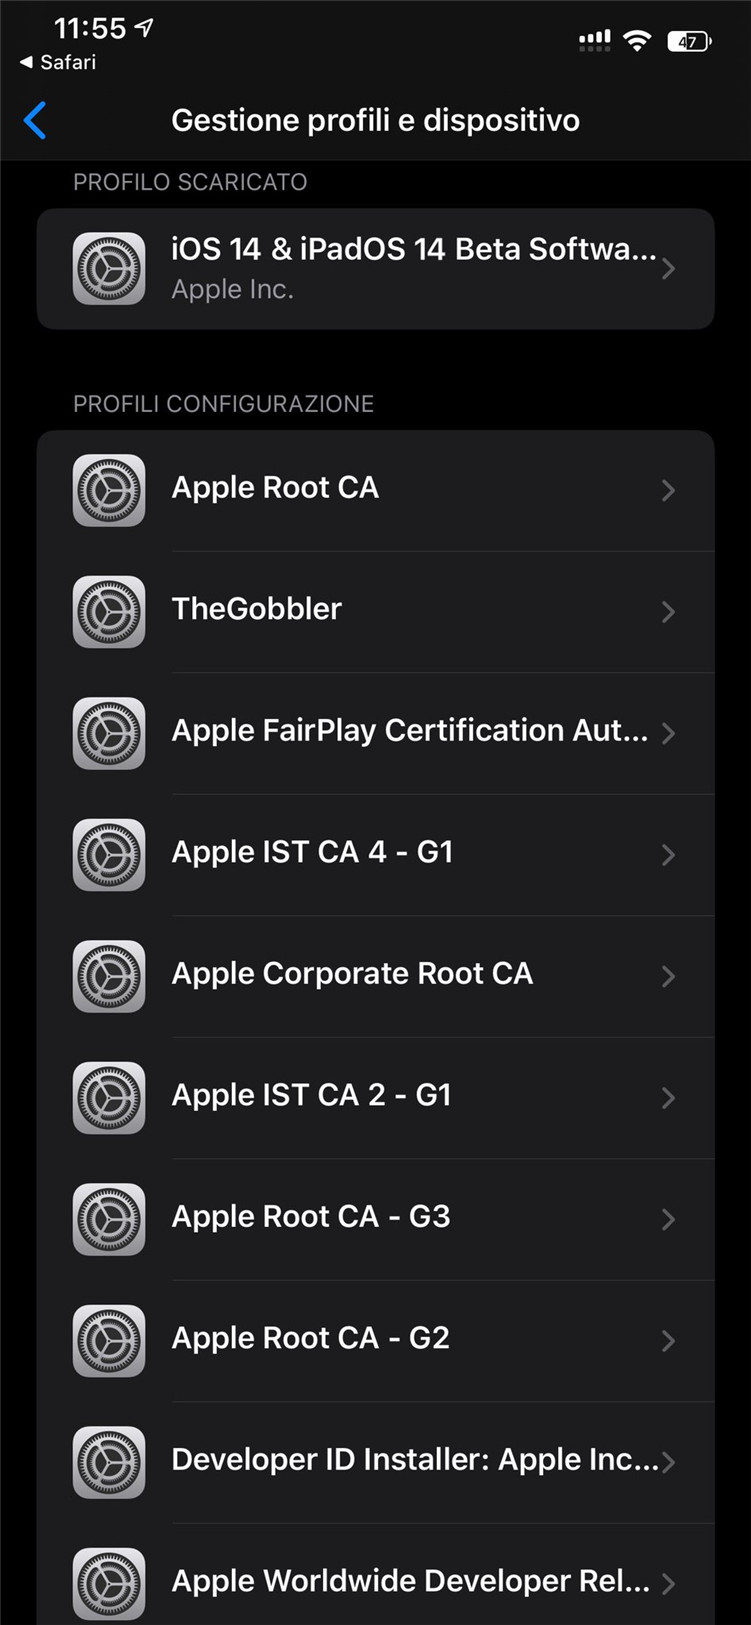Screen dimensions: 751x1625
Task: Tap the gear icon beside Developer ID Installer
Action: [109, 1462]
